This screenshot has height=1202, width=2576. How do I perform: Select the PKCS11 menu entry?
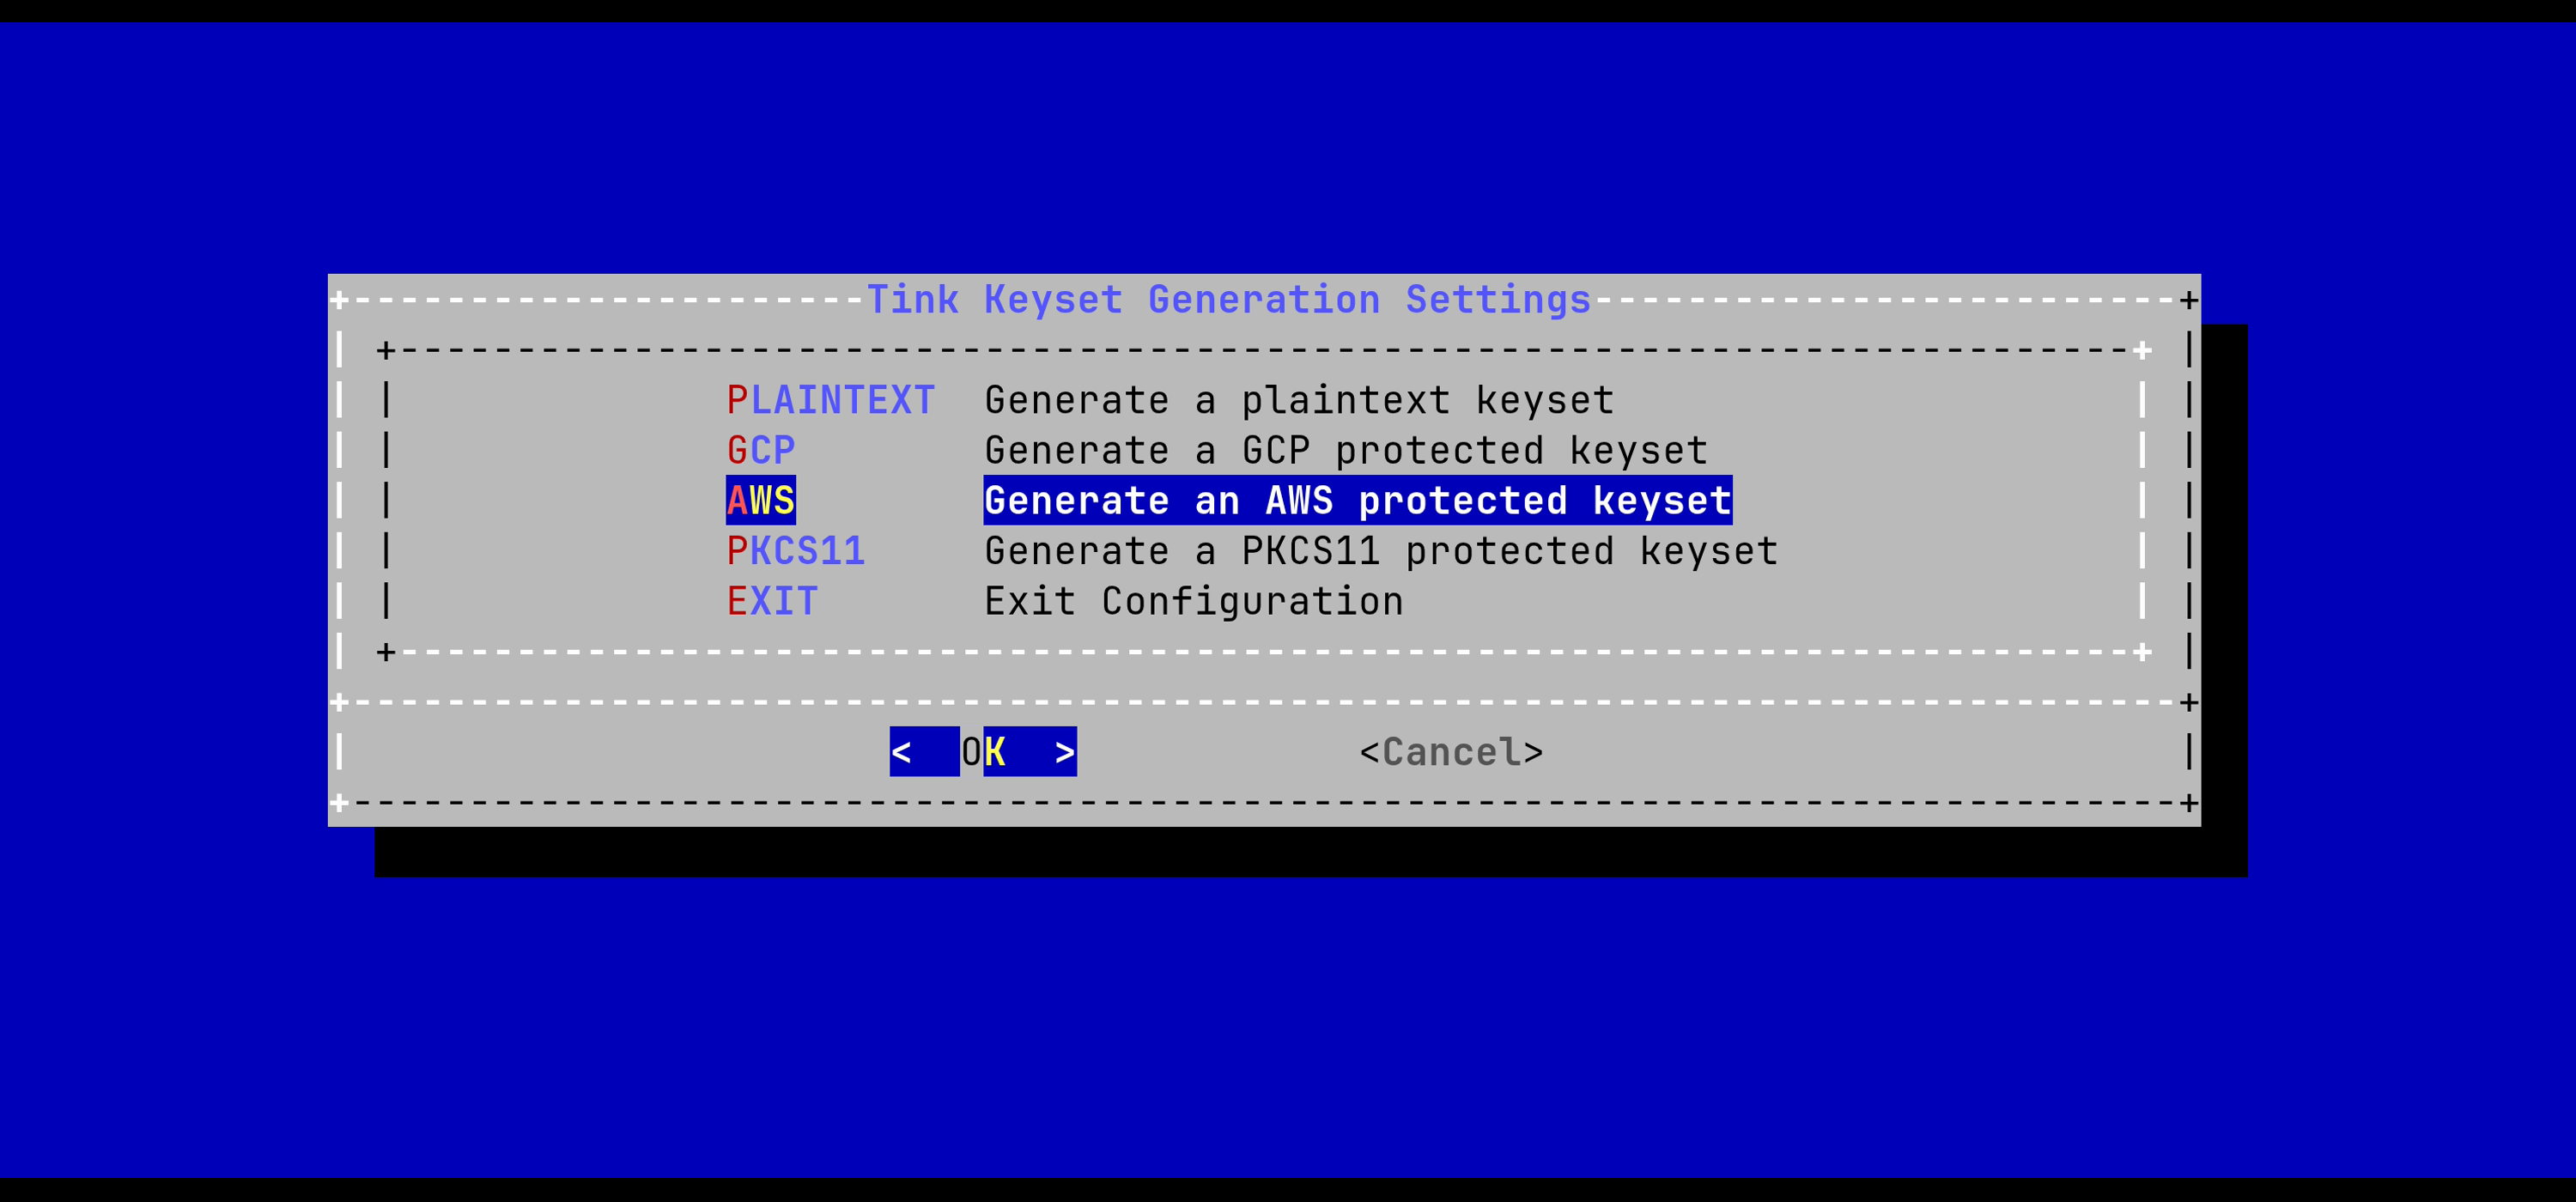pyautogui.click(x=796, y=551)
